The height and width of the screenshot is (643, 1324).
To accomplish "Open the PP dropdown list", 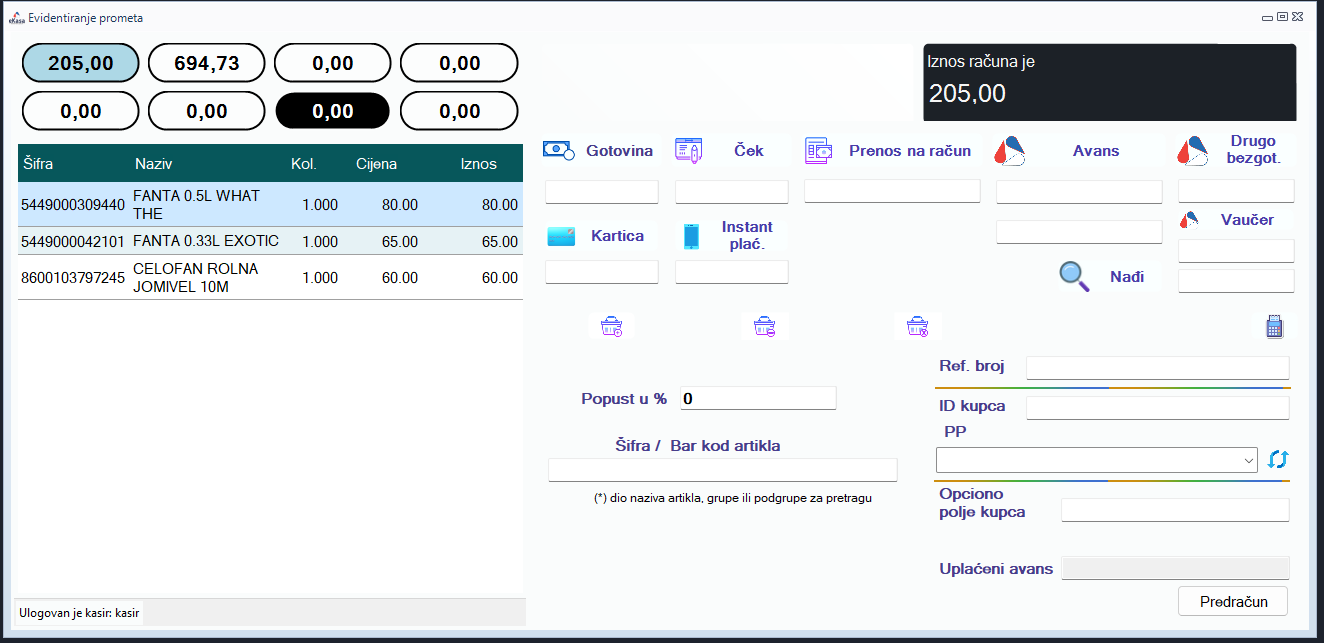I will [x=1248, y=460].
